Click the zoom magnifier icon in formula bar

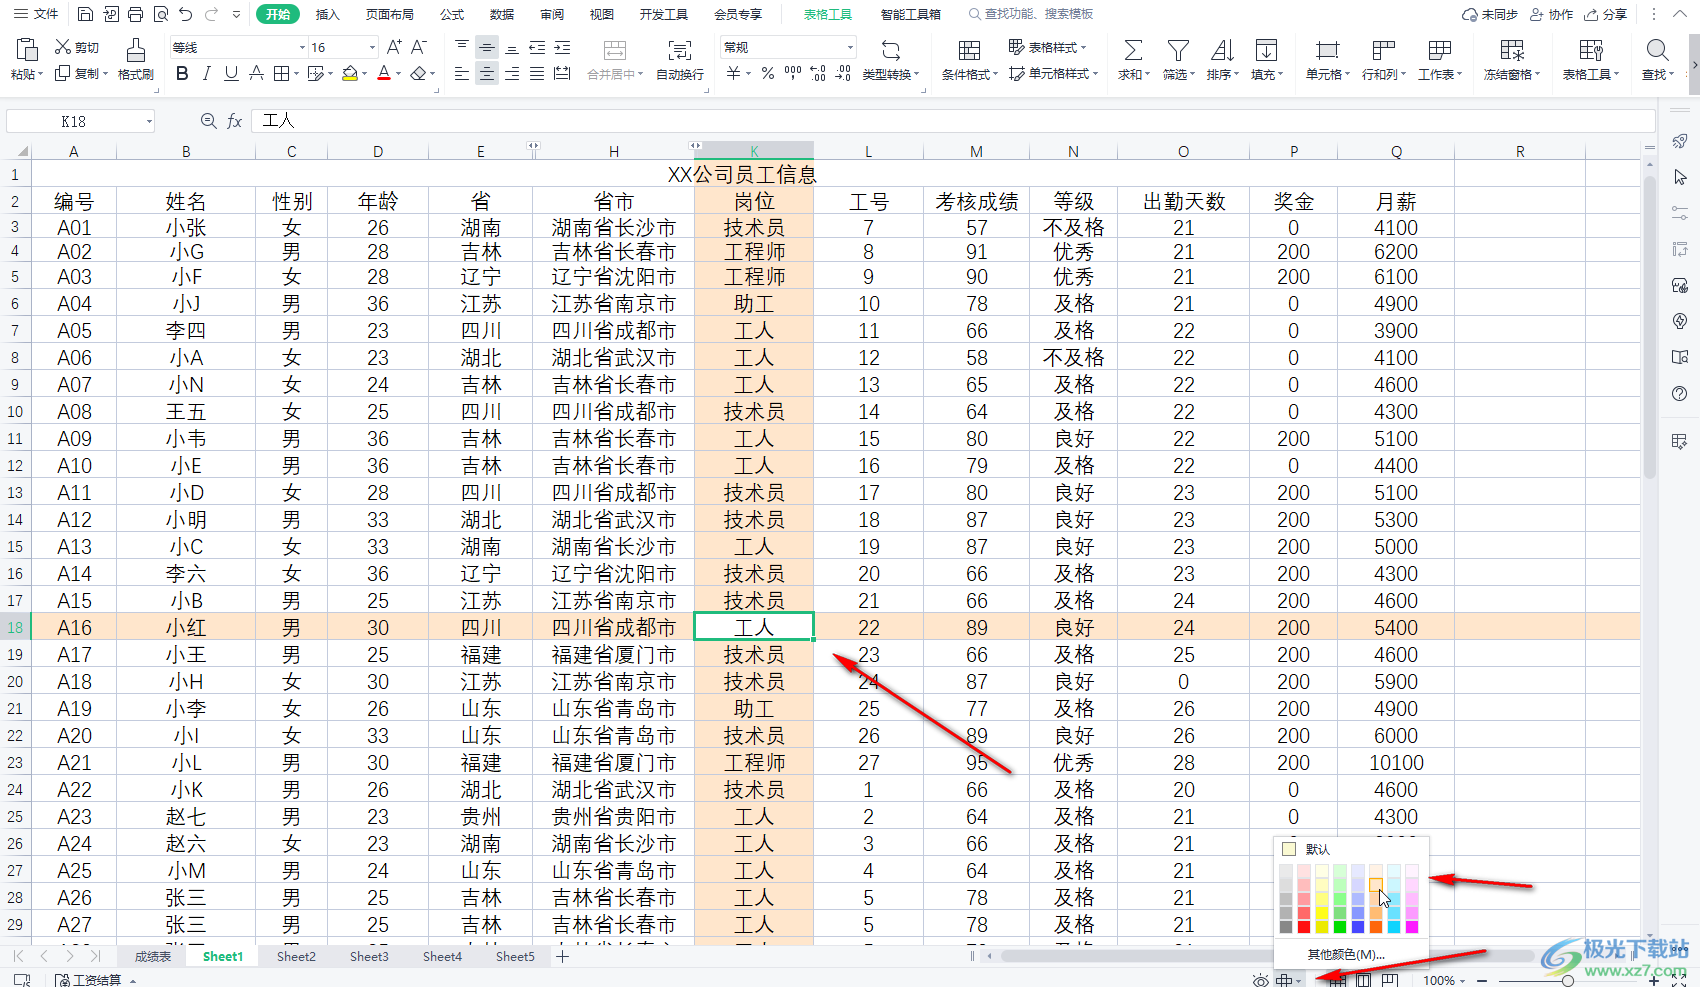point(208,121)
